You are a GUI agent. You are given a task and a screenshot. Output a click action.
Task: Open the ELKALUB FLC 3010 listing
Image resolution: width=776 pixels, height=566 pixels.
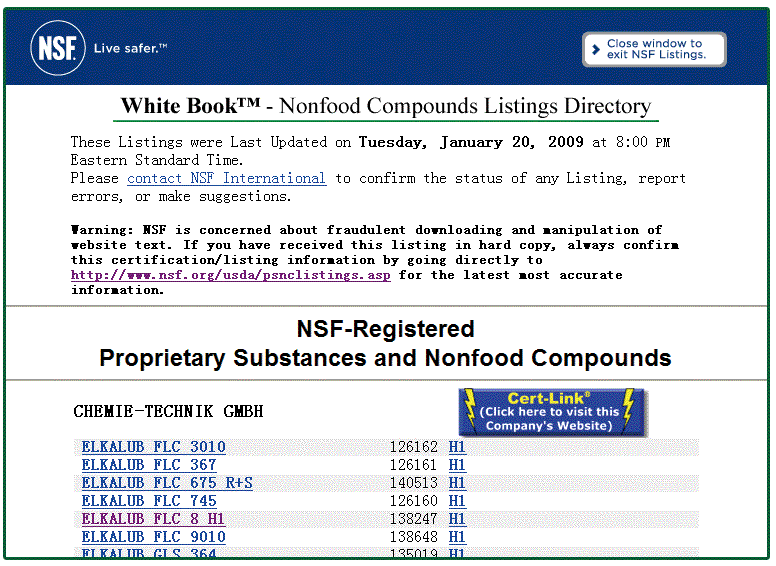point(153,447)
